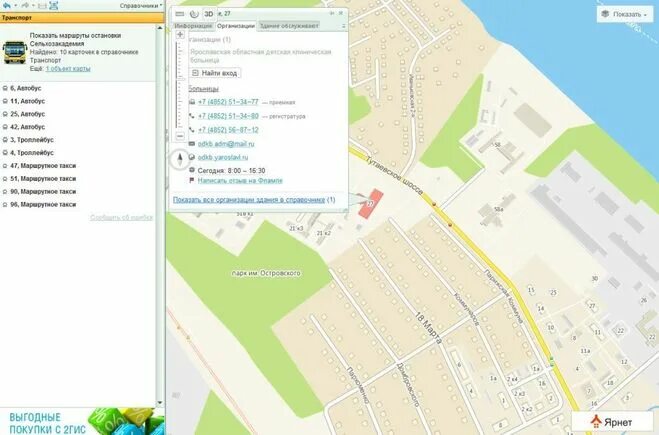Screen dimensions: 659x435
Task: Click the 'Тутаевское шоссе' road label
Action: (x=394, y=176)
